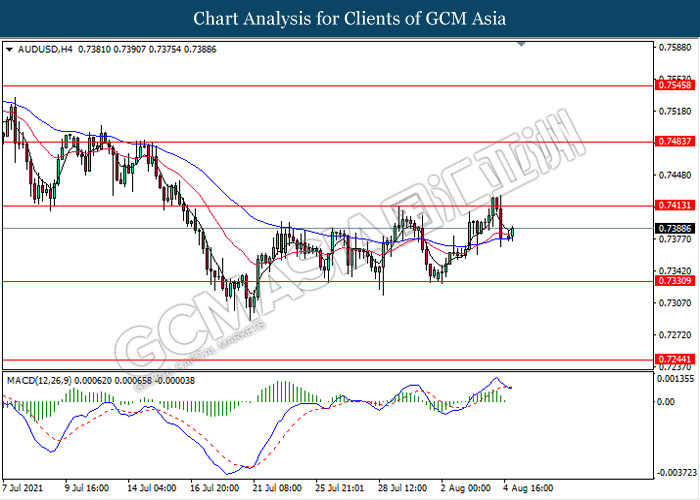Click the 4 Aug 16:00 time label
This screenshot has width=700, height=500.
[x=528, y=488]
